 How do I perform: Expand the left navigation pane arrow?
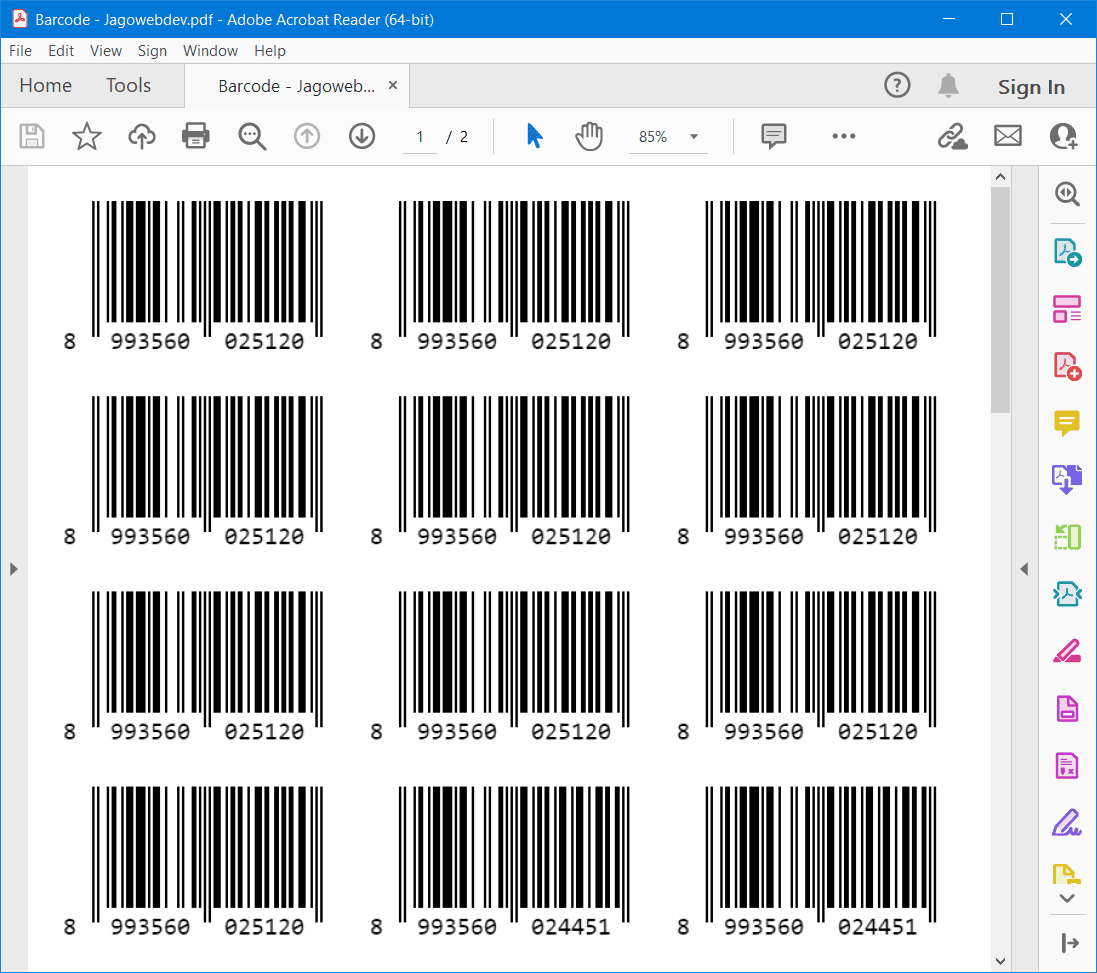tap(13, 569)
